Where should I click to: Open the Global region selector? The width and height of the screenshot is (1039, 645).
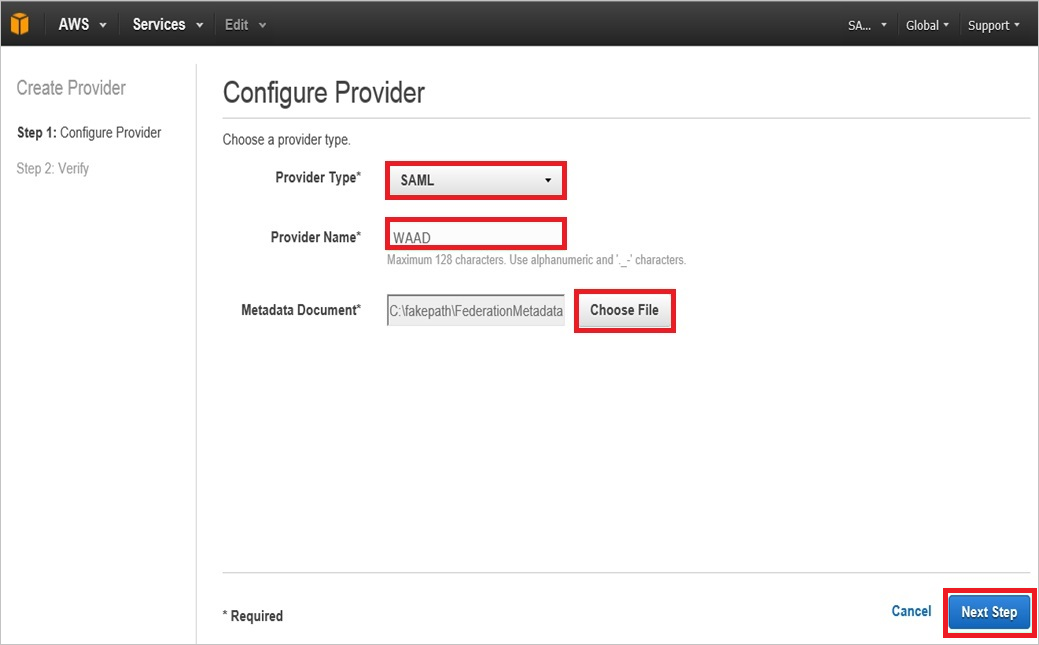[927, 25]
